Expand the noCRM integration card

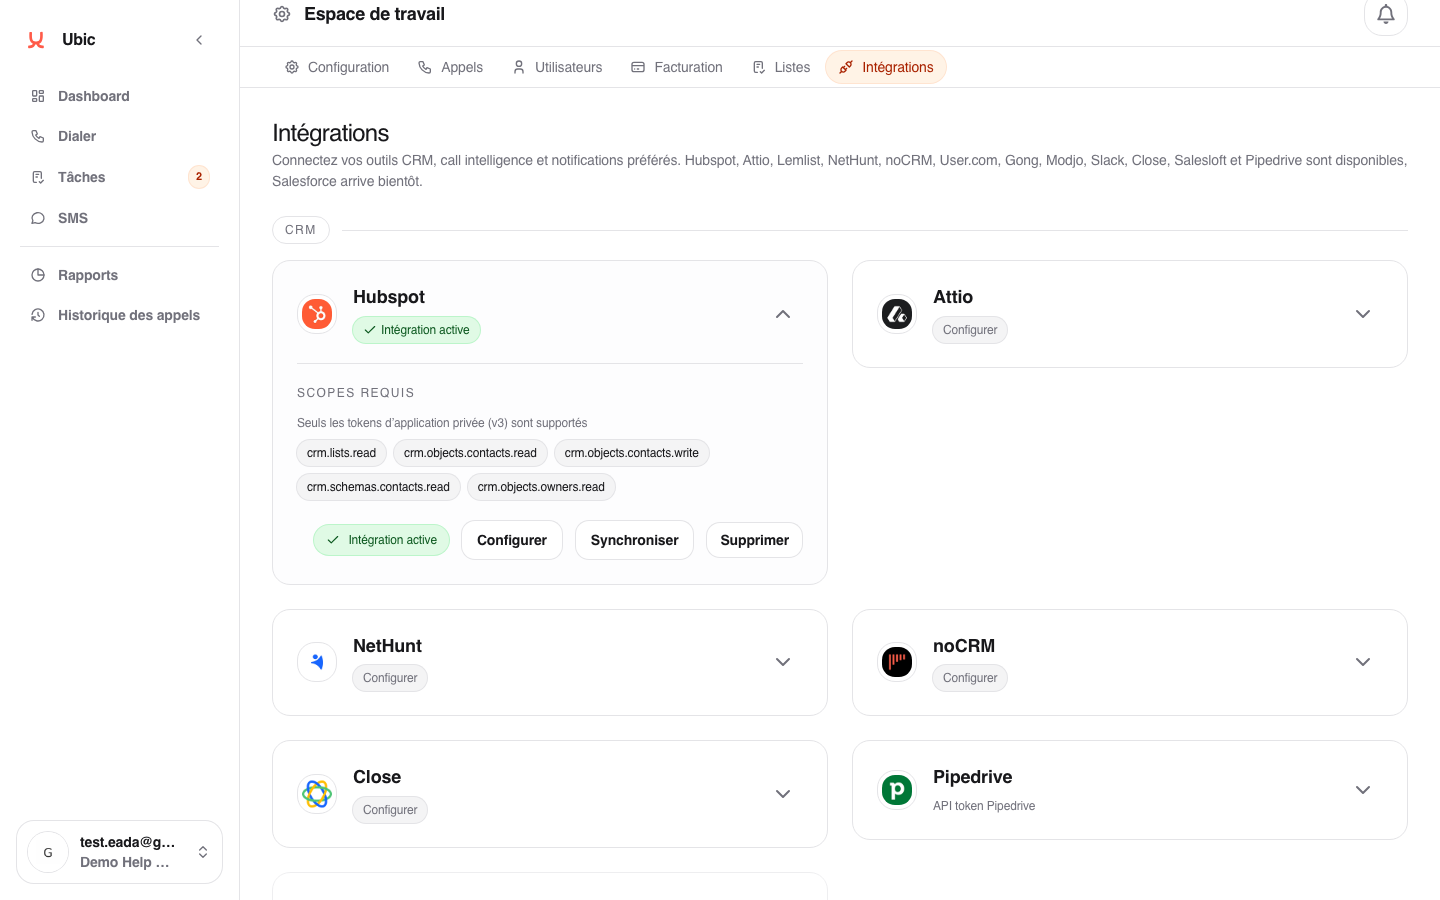point(1363,662)
